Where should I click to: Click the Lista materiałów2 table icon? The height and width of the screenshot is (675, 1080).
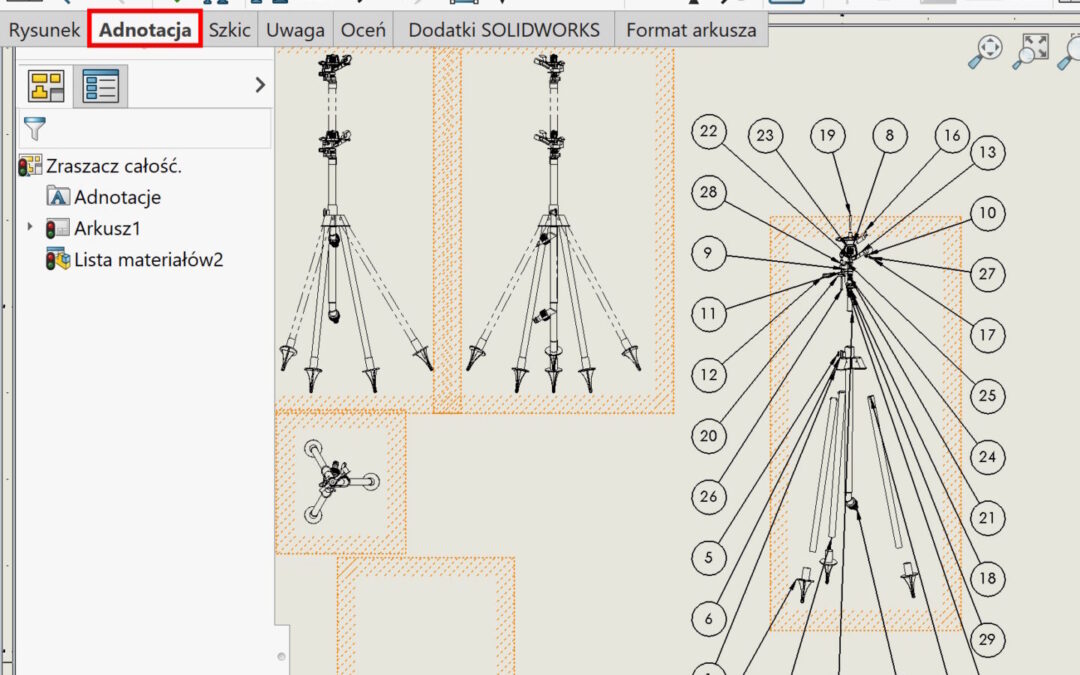coord(58,260)
